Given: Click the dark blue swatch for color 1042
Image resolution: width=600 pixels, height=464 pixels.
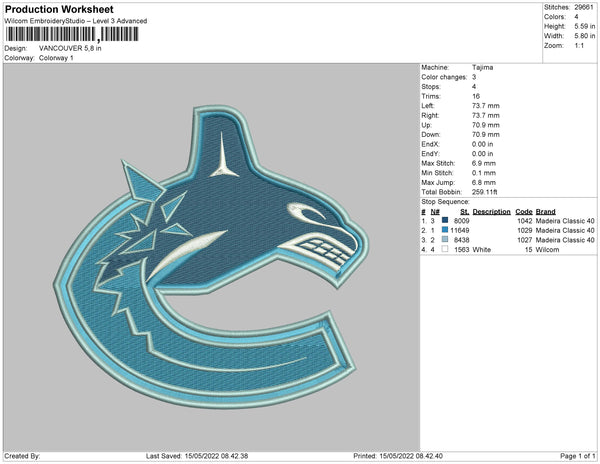Looking at the screenshot, I should click(445, 220).
